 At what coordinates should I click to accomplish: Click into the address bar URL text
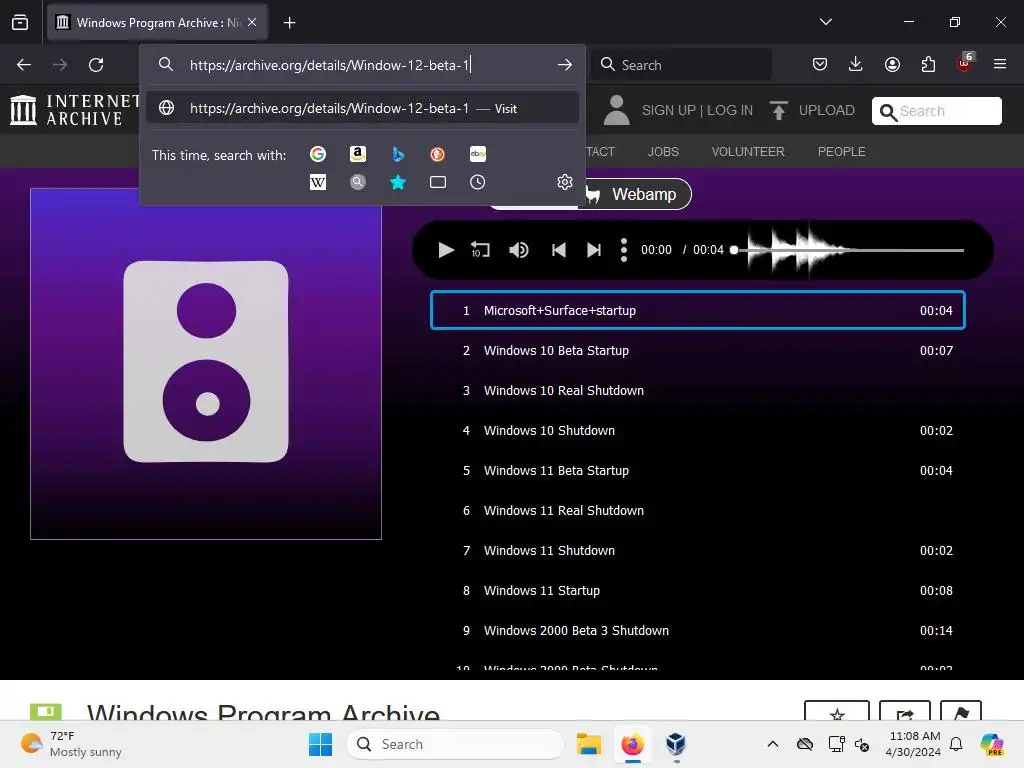[x=330, y=65]
